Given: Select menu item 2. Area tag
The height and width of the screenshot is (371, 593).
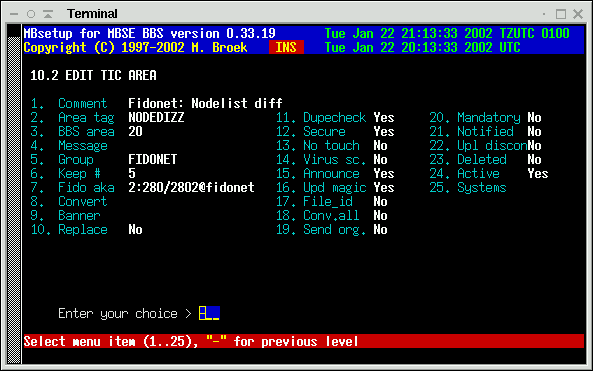Looking at the screenshot, I should pyautogui.click(x=72, y=118).
